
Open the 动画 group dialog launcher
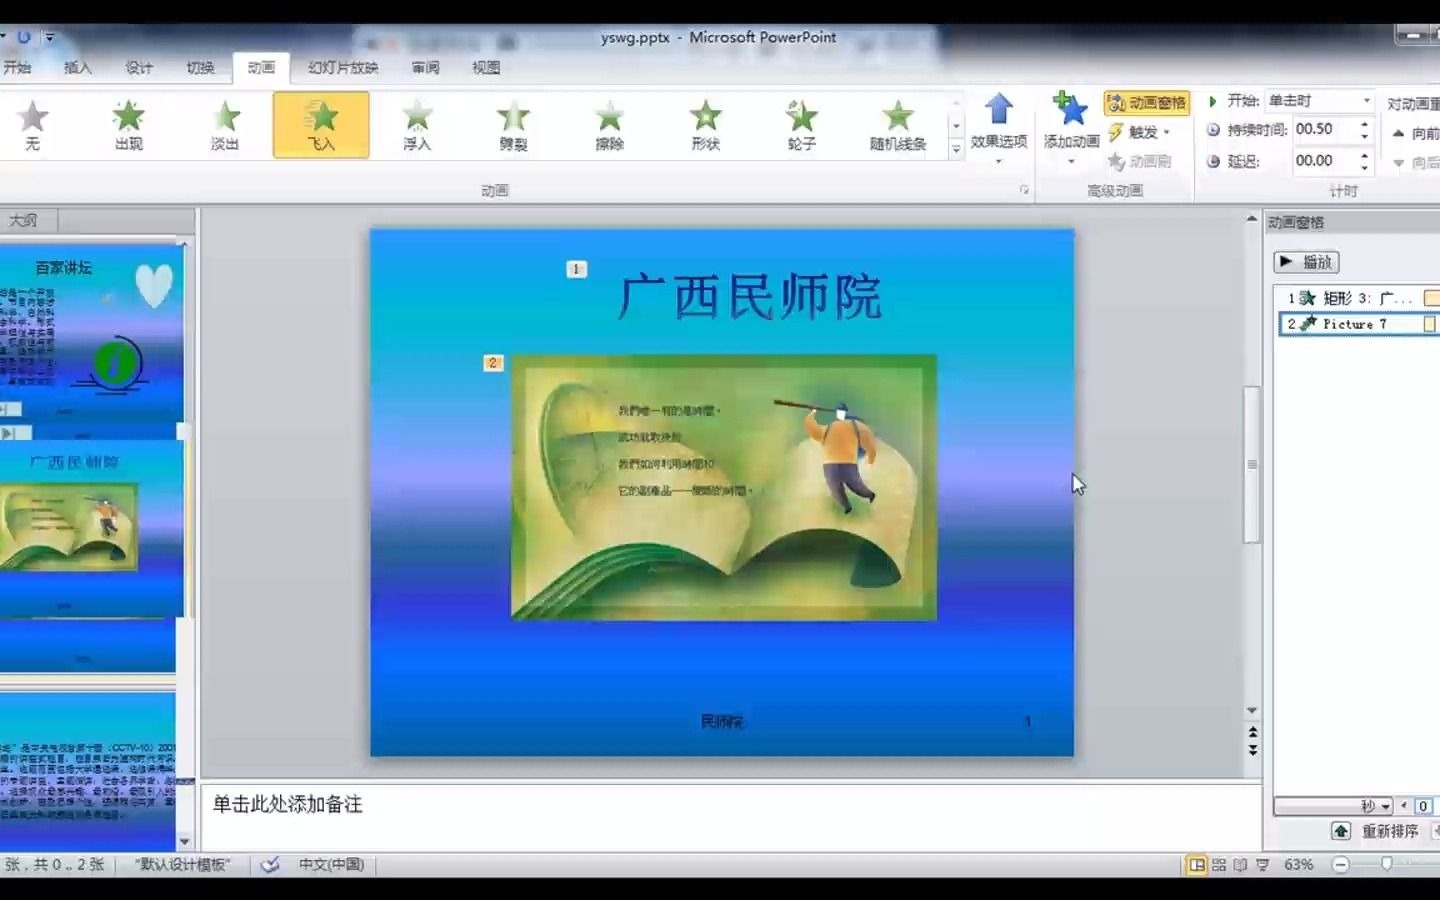pos(1024,190)
